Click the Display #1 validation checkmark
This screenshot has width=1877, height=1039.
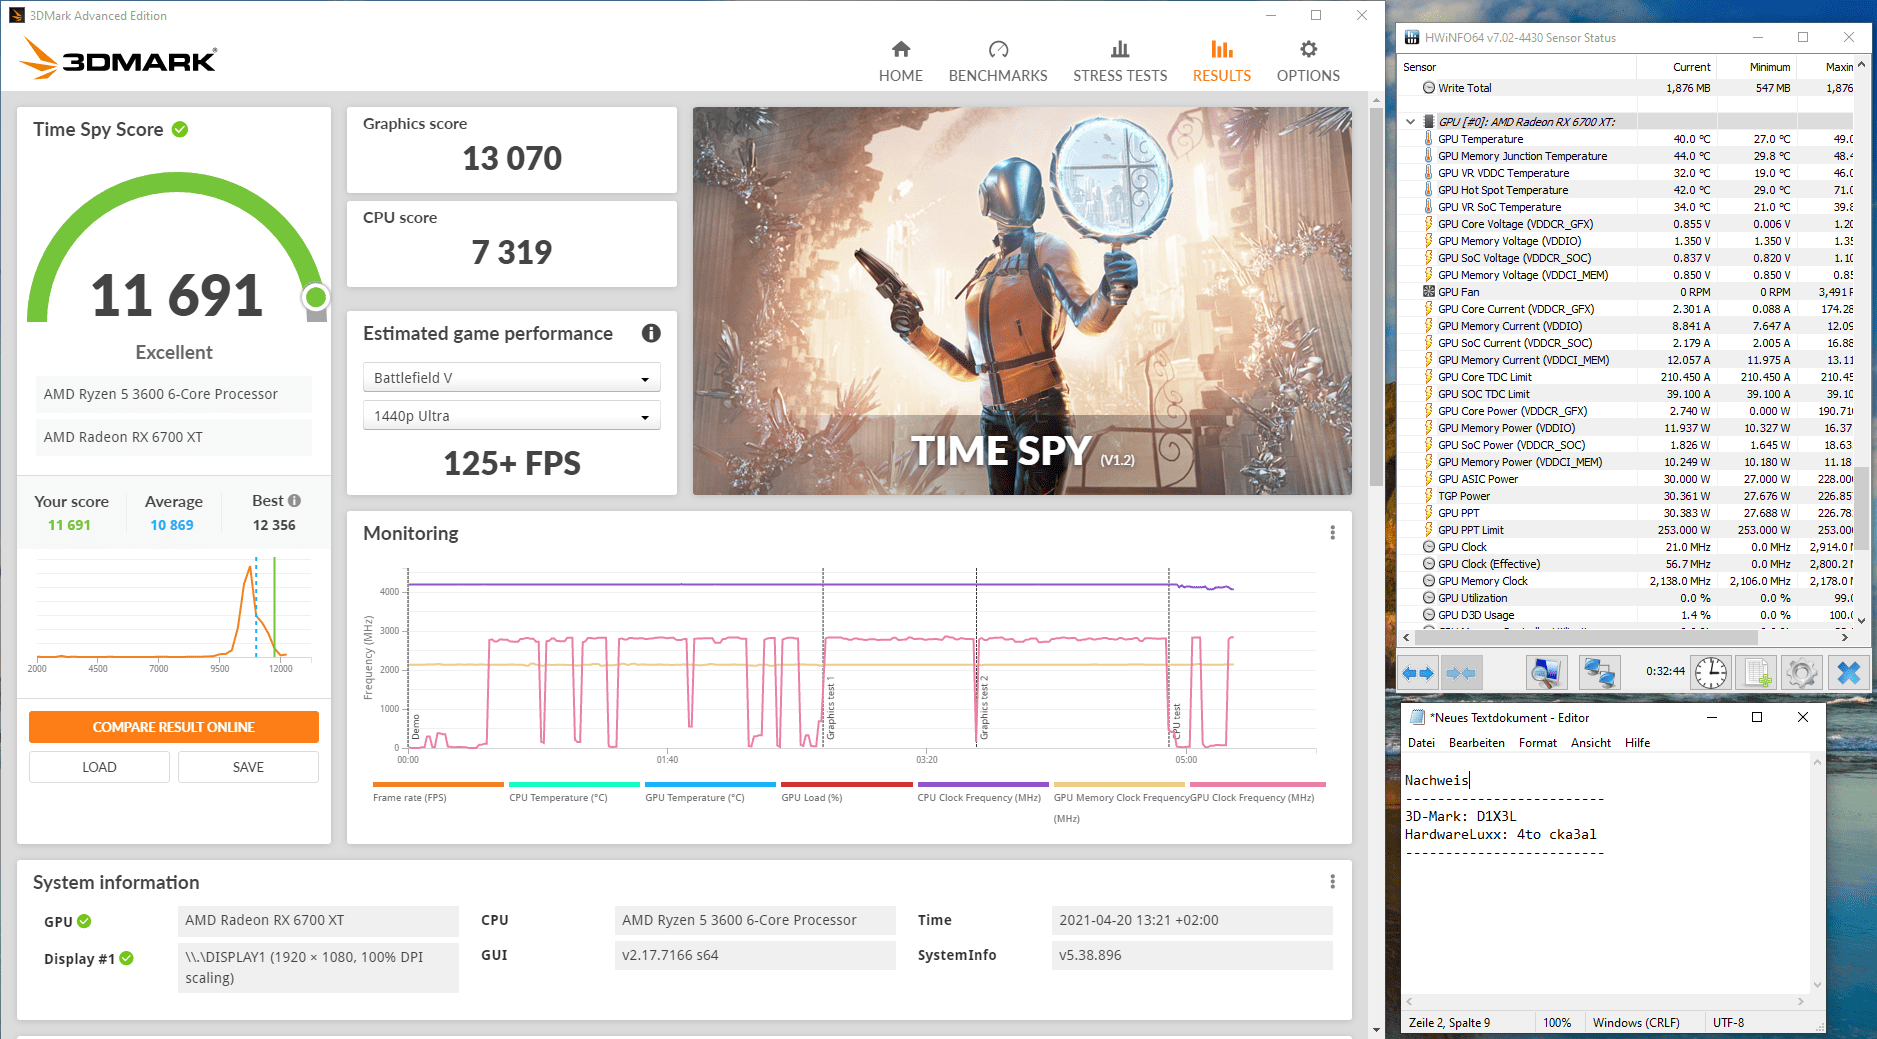[x=127, y=958]
